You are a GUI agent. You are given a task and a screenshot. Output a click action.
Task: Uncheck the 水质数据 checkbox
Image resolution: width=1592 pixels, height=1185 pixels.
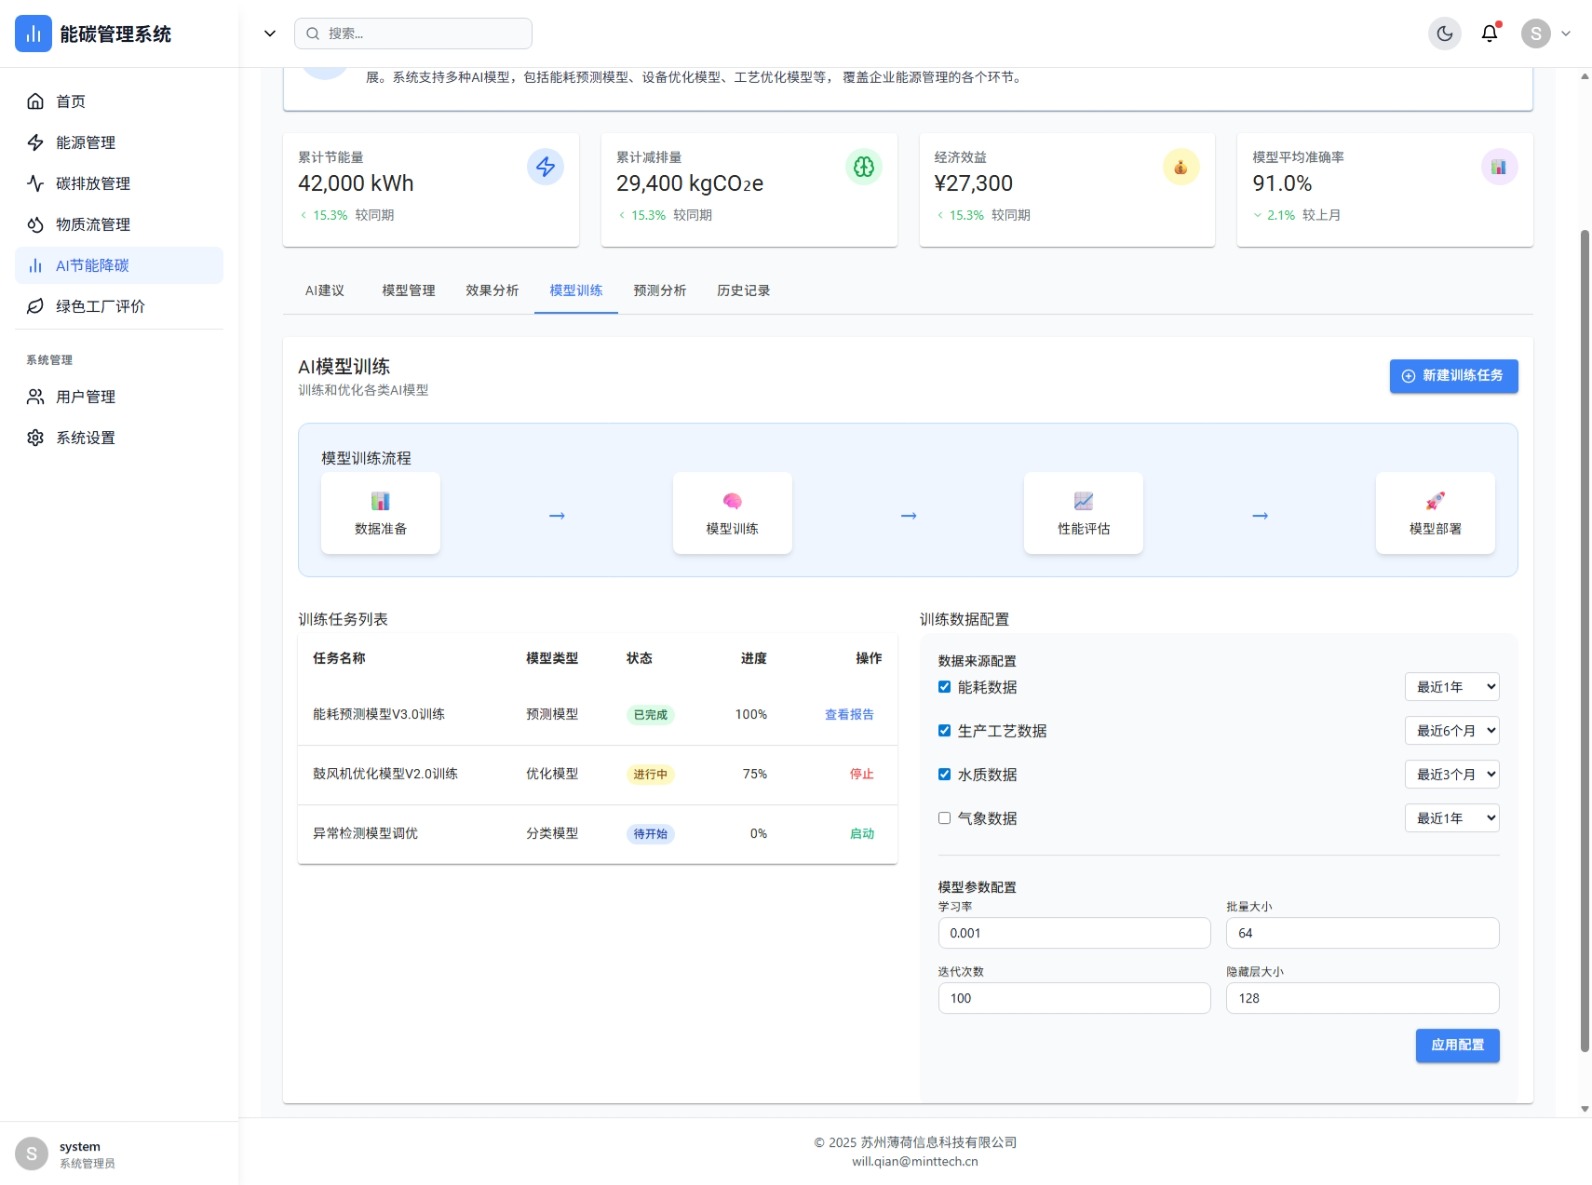point(944,774)
